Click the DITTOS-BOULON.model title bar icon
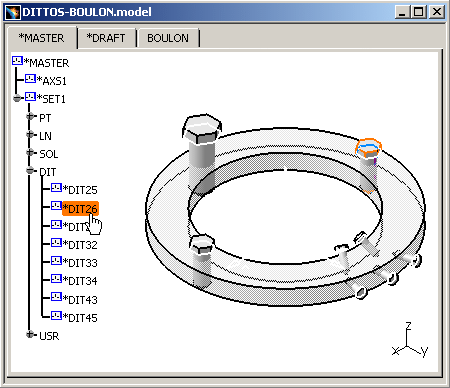The image size is (450, 388). (13, 12)
